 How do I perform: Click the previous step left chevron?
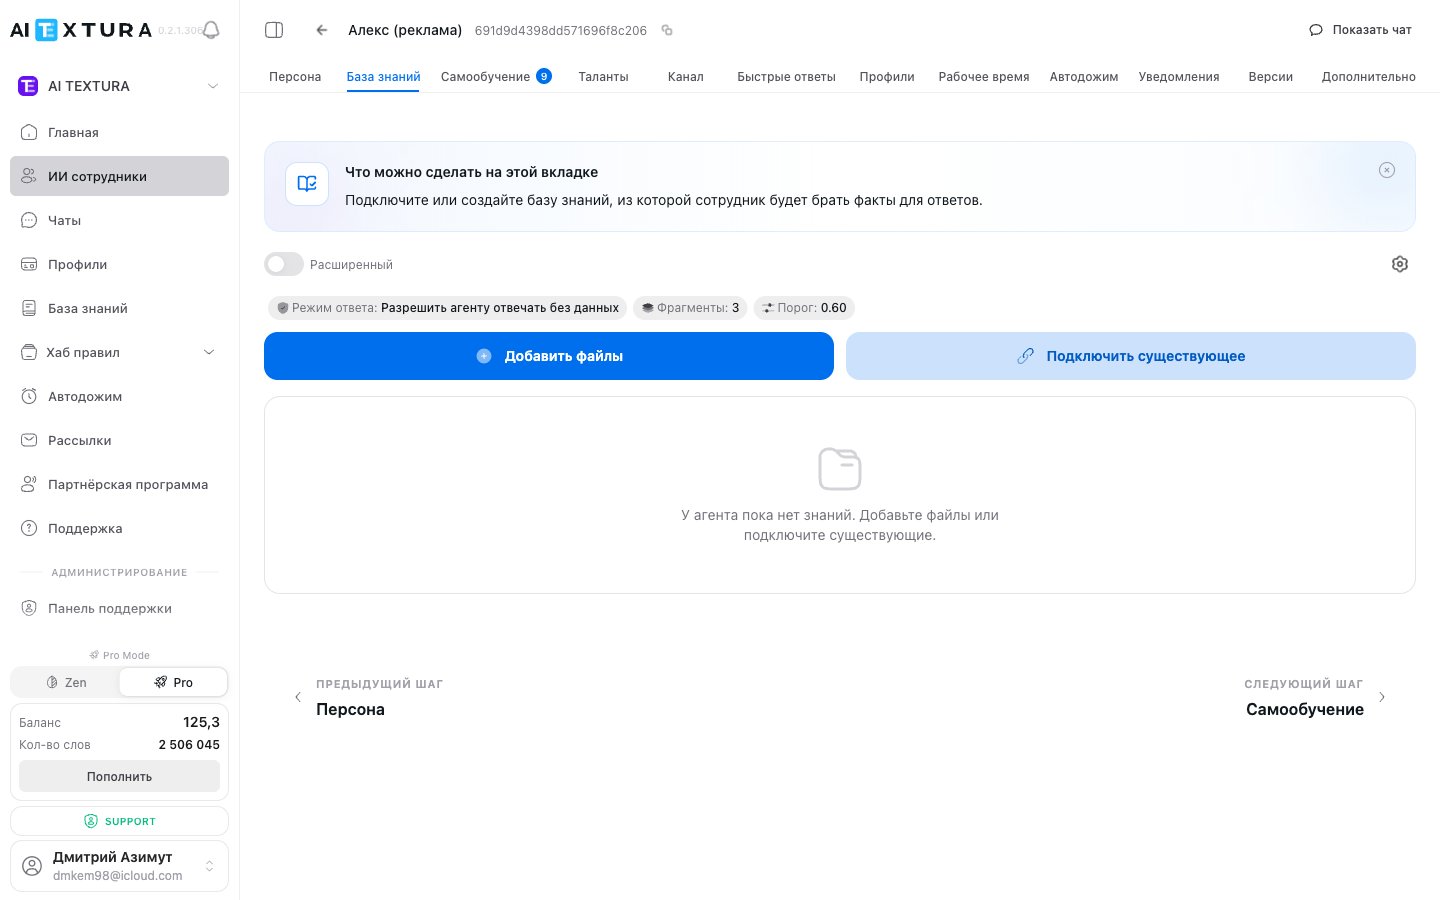pyautogui.click(x=298, y=697)
